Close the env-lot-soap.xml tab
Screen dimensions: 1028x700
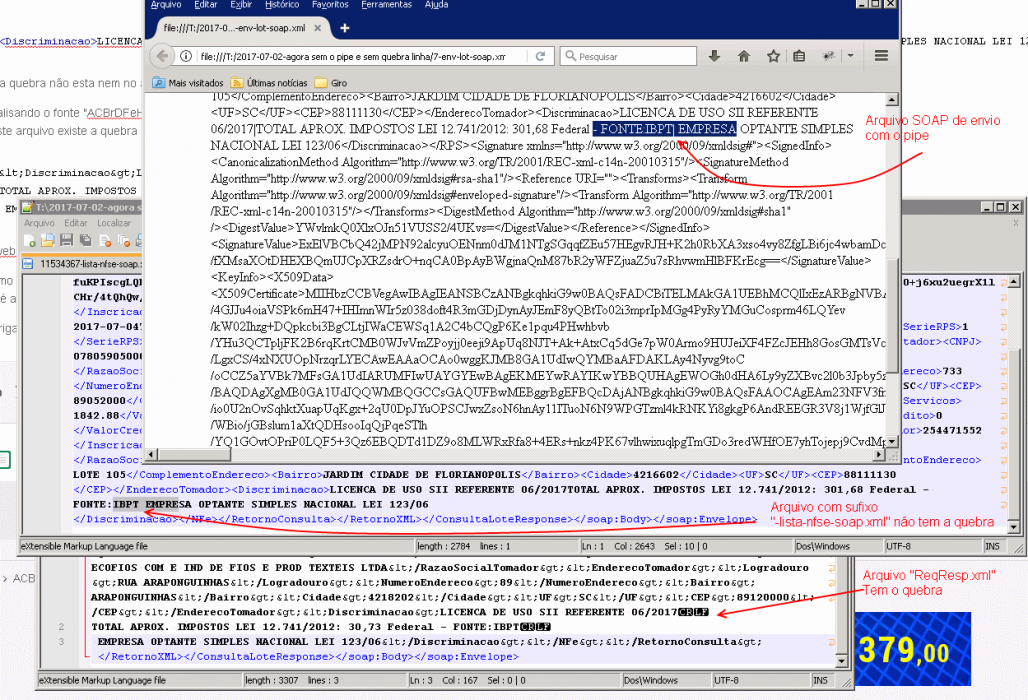pyautogui.click(x=317, y=28)
